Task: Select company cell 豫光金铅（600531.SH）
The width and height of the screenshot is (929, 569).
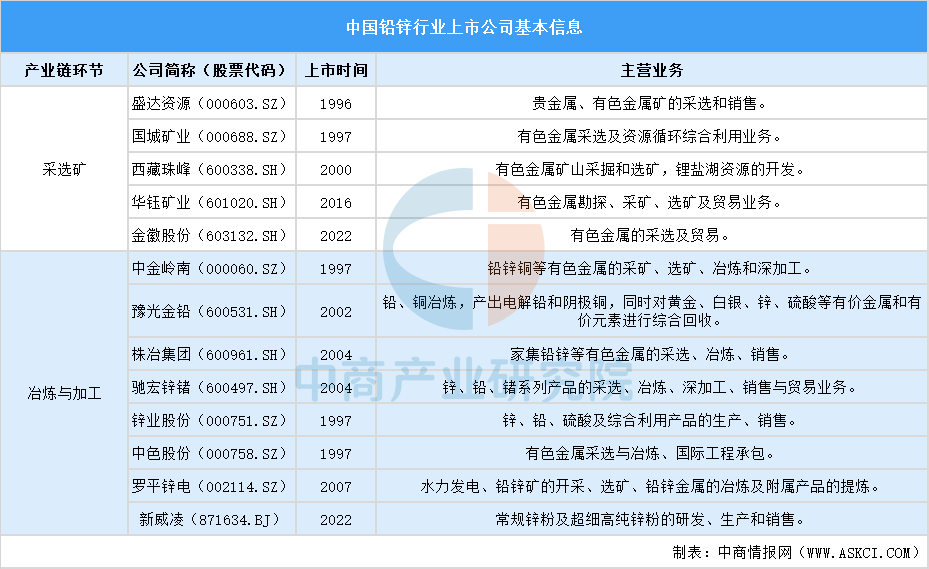Action: coord(212,311)
